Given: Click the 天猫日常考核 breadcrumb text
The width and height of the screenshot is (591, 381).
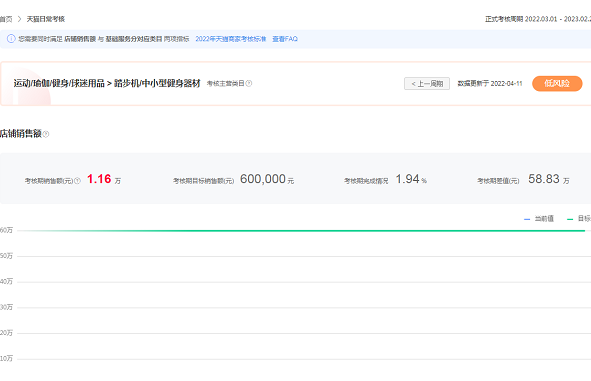Looking at the screenshot, I should 46,19.
